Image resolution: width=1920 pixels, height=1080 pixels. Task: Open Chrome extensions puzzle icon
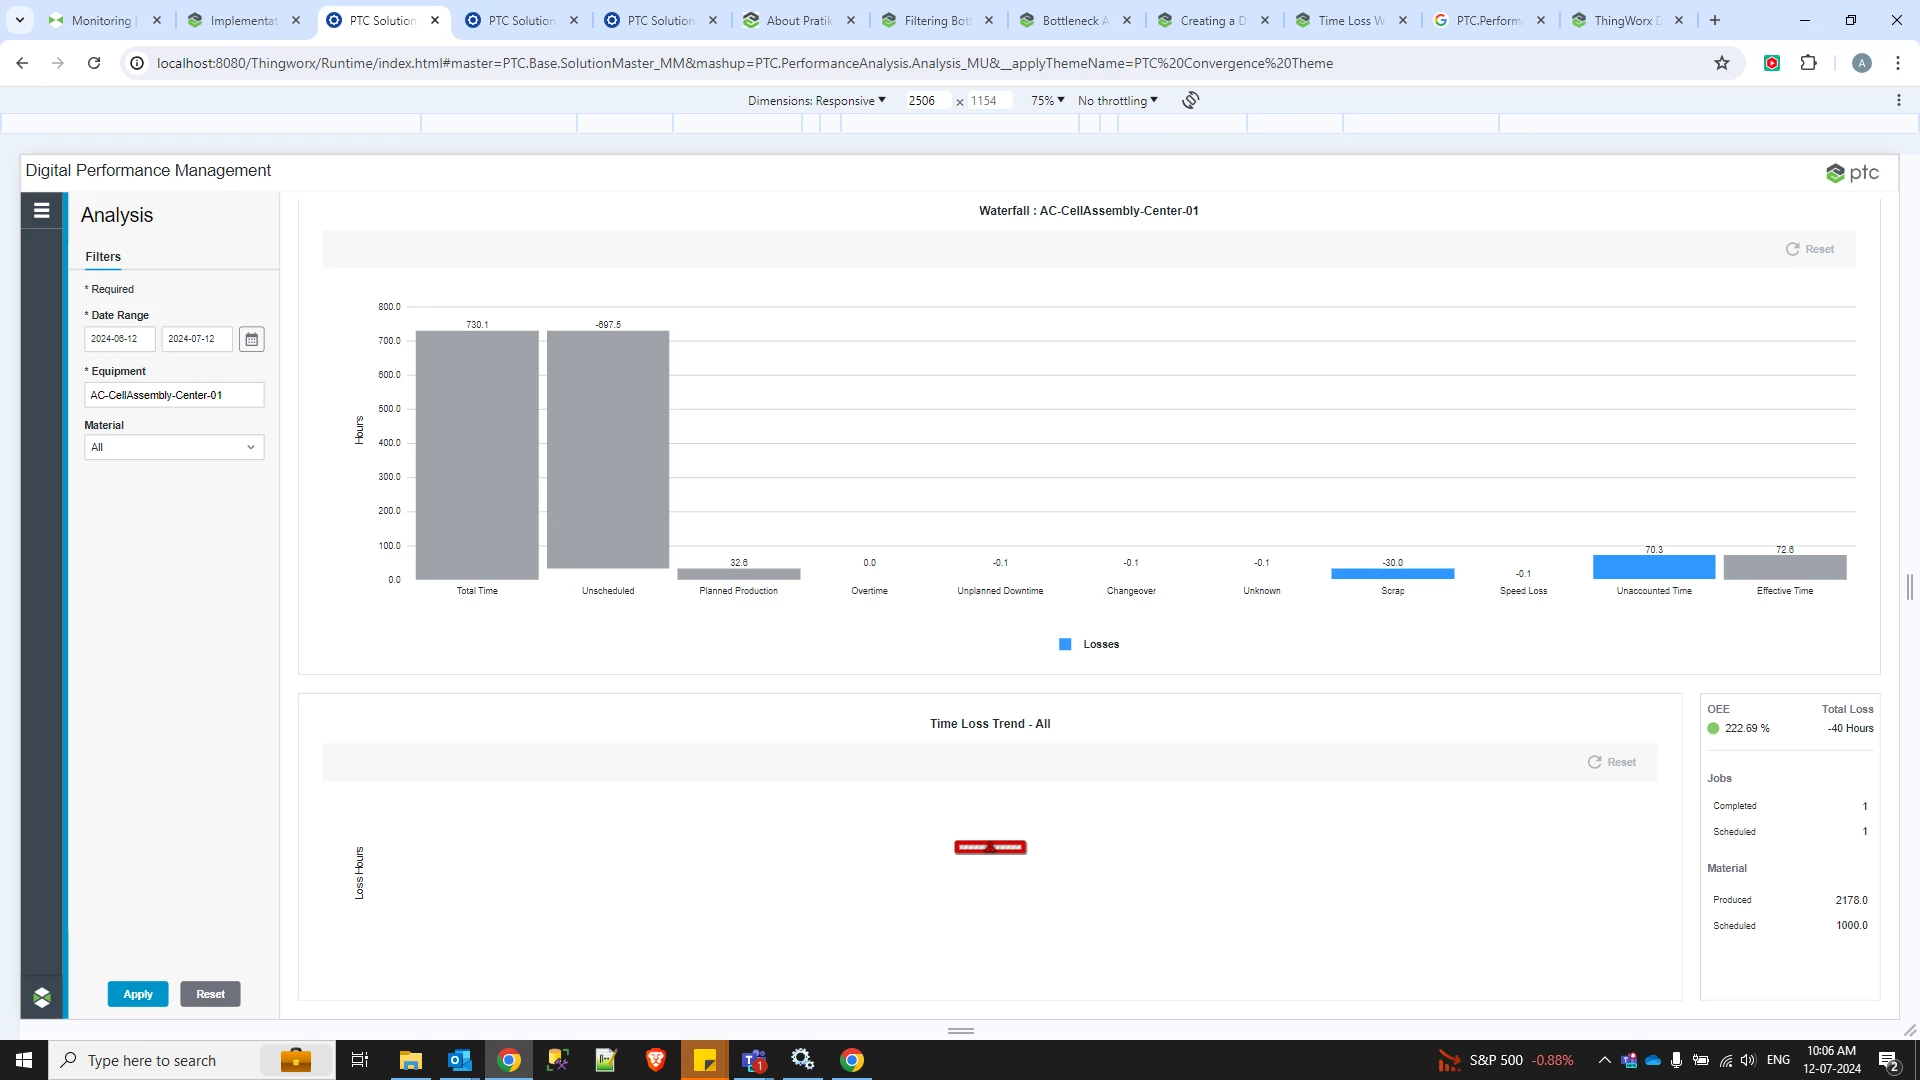(x=1808, y=63)
